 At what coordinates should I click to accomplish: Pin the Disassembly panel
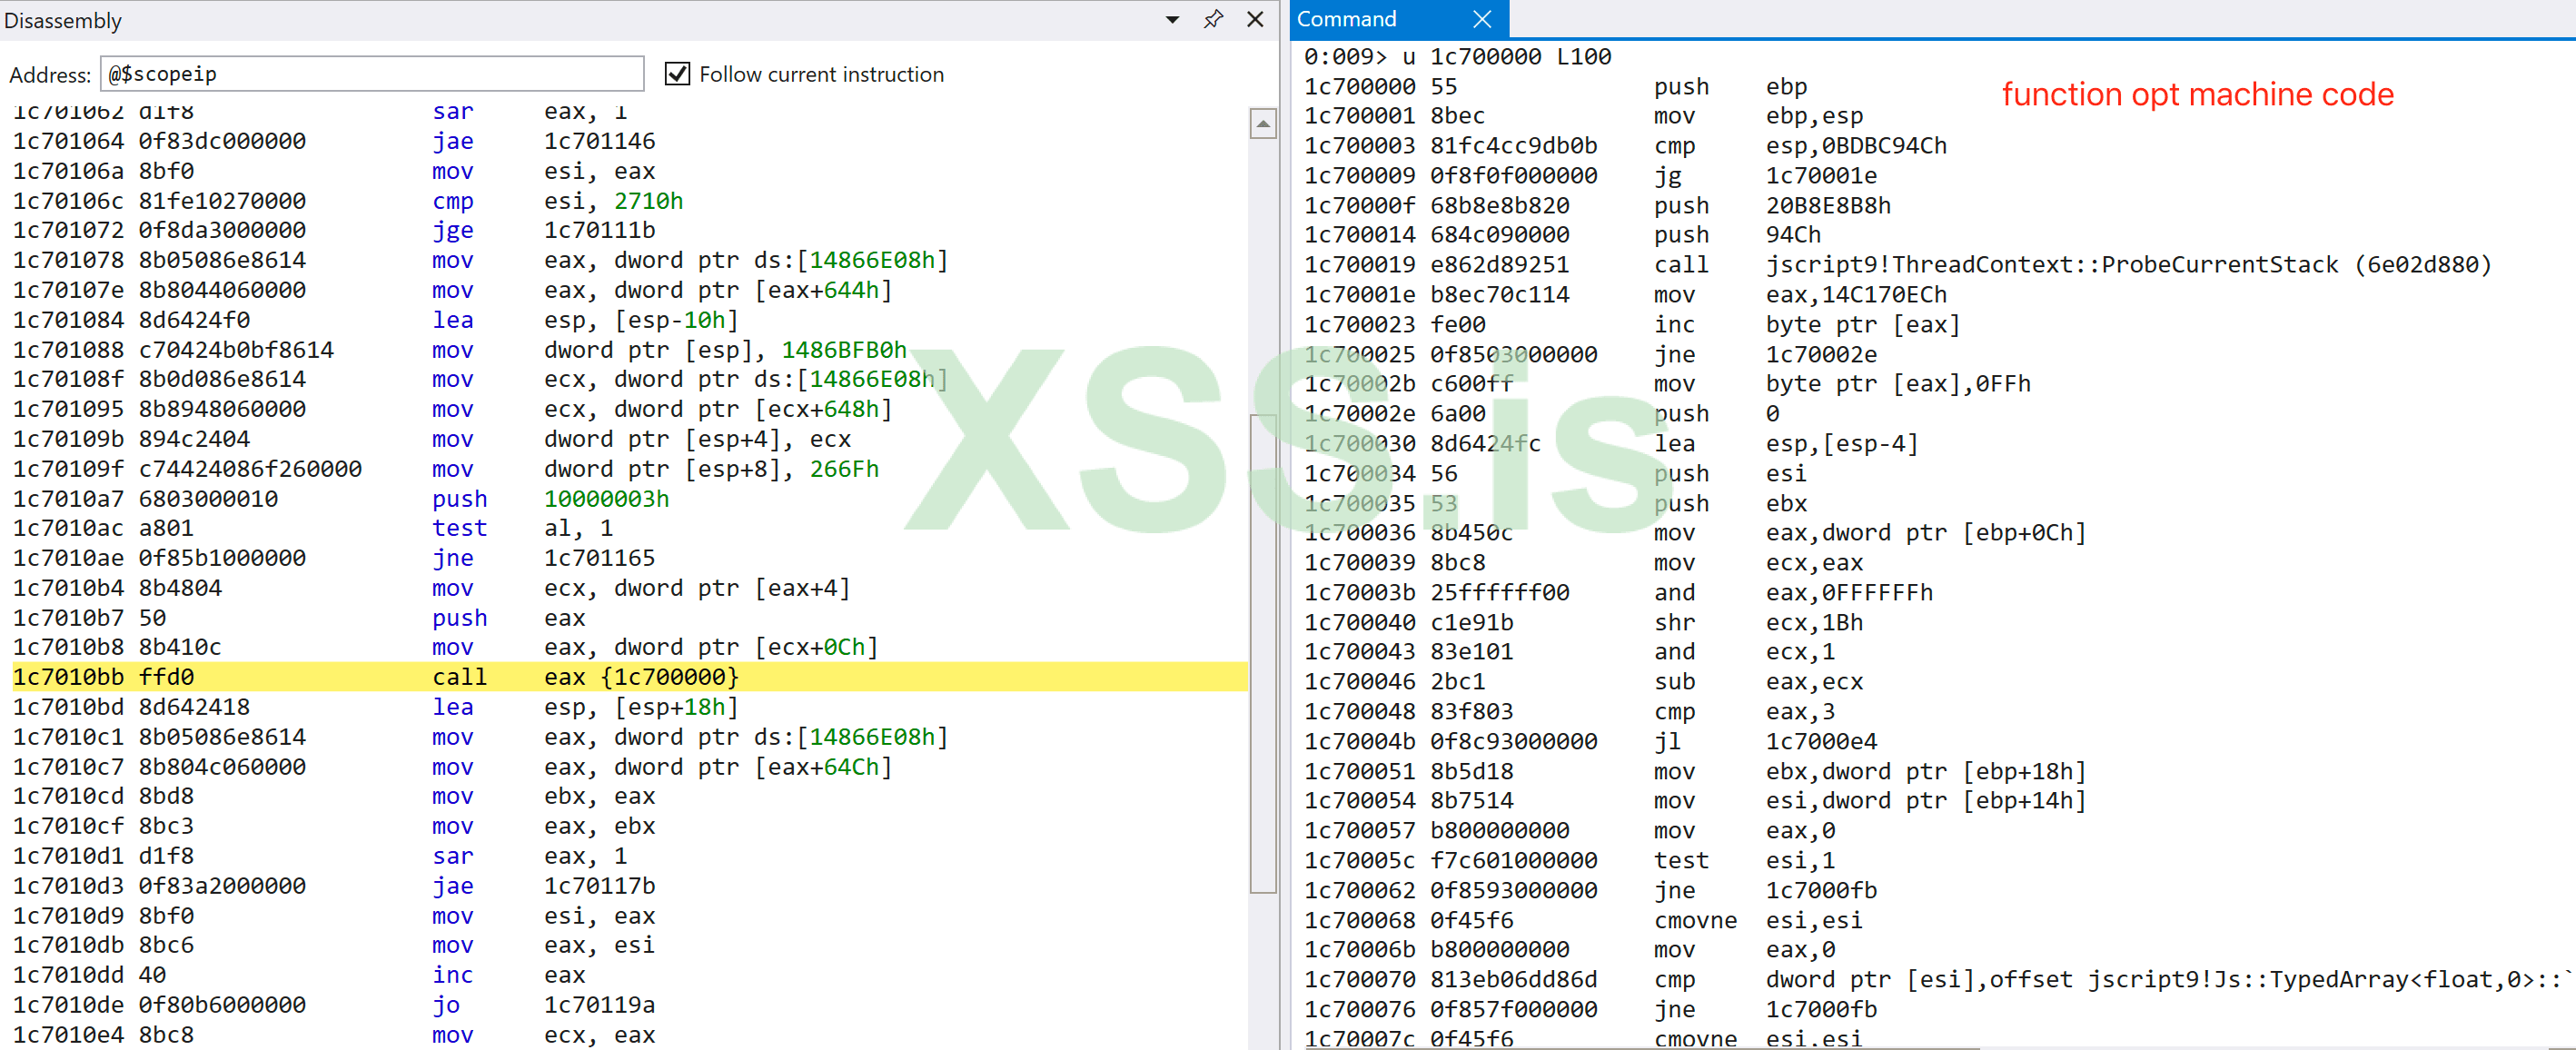click(x=1213, y=19)
